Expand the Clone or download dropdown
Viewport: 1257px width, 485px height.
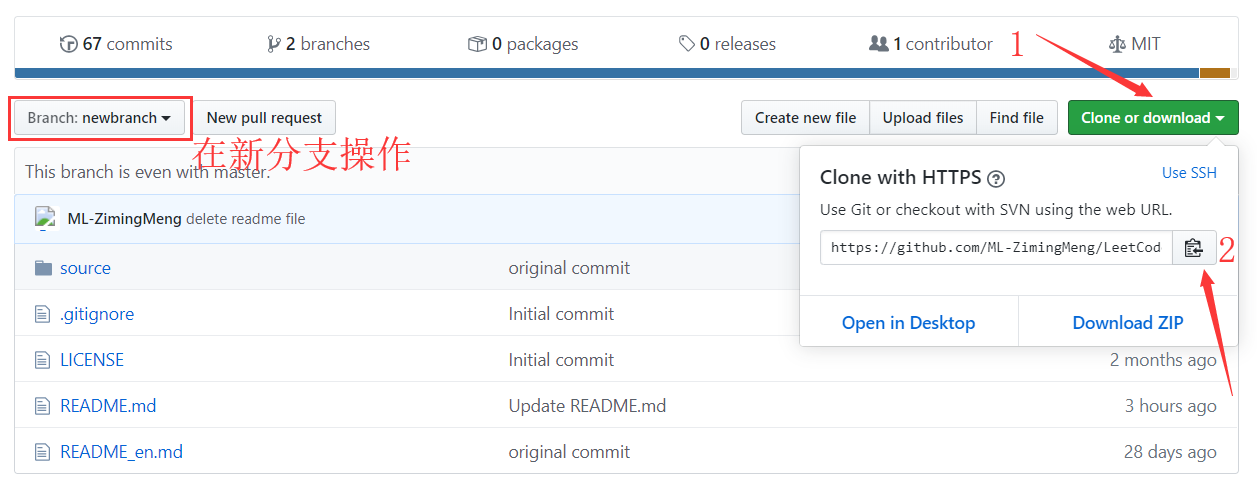click(1152, 118)
